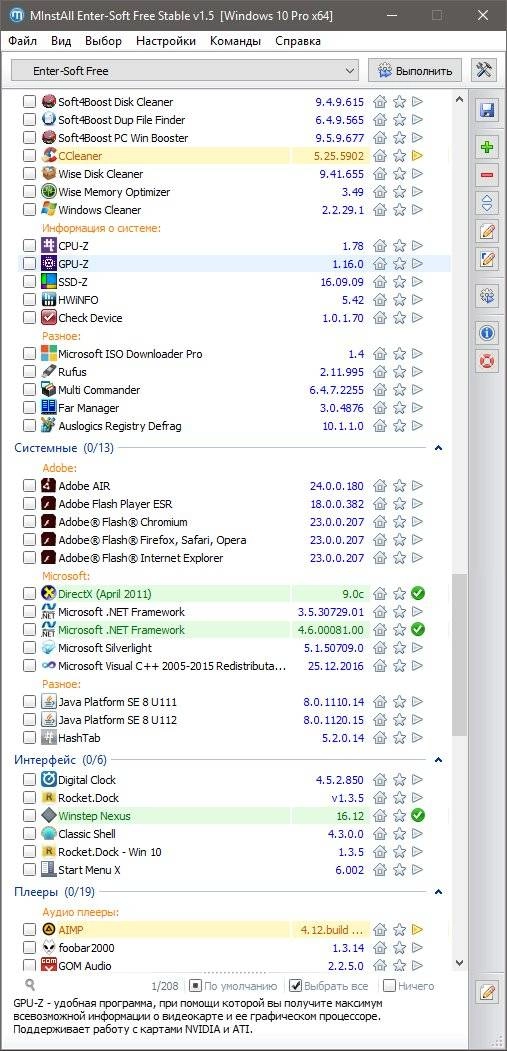Click the vertical scrollbar thumb
507x1051 pixels.
point(459,656)
